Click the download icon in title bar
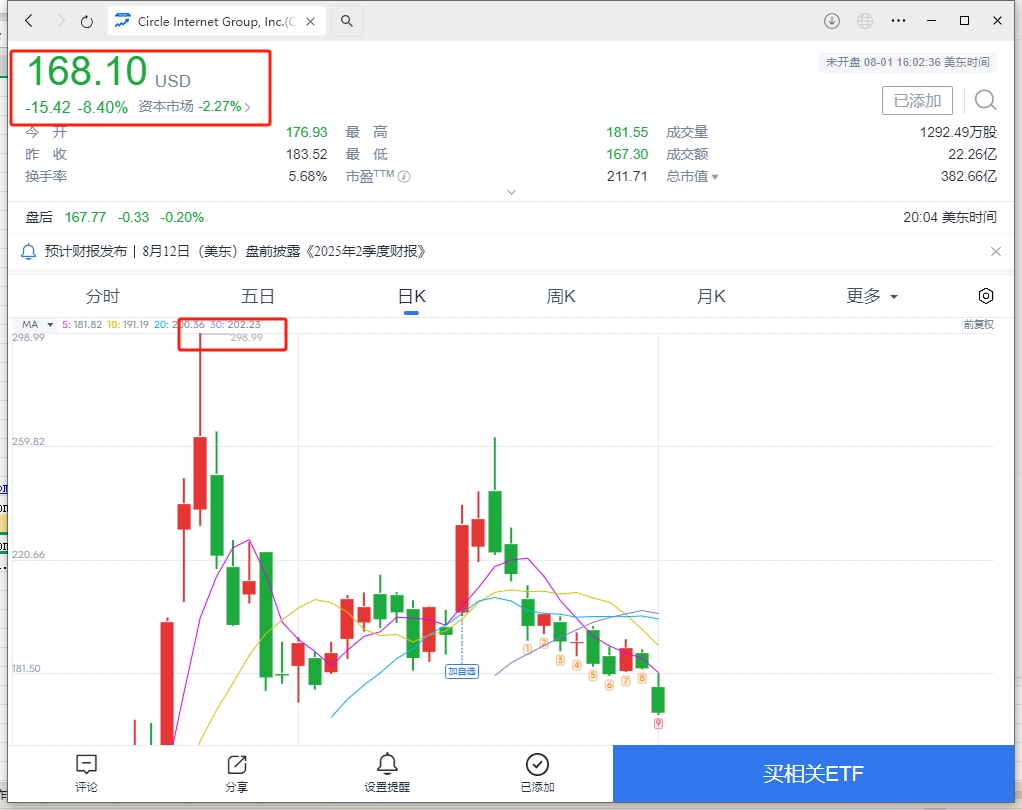 [832, 21]
